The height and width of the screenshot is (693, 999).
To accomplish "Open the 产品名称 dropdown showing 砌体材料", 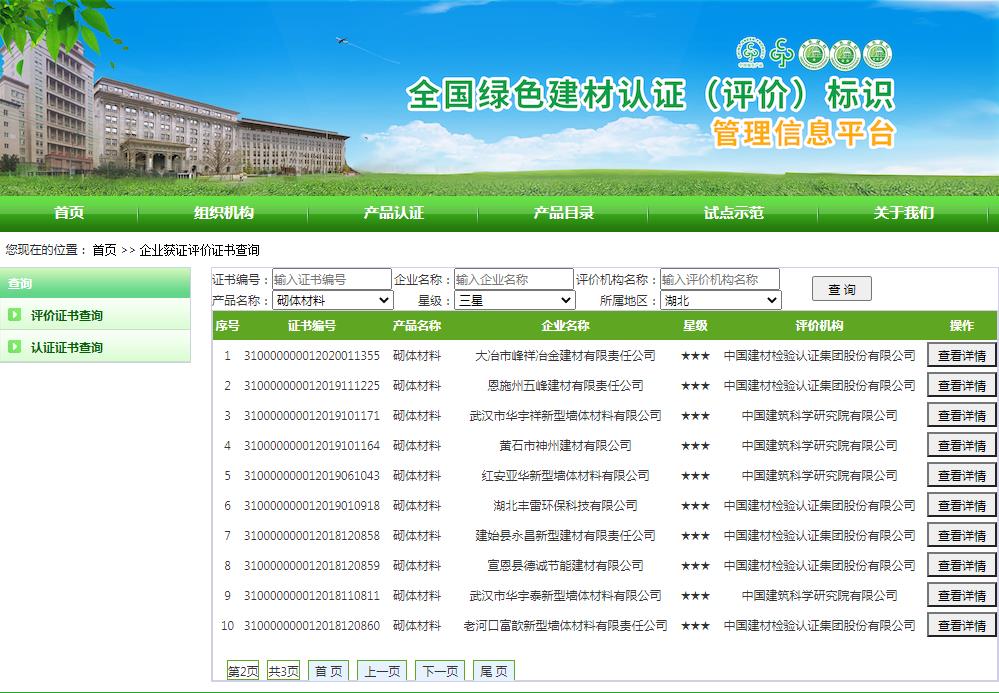I will [333, 300].
